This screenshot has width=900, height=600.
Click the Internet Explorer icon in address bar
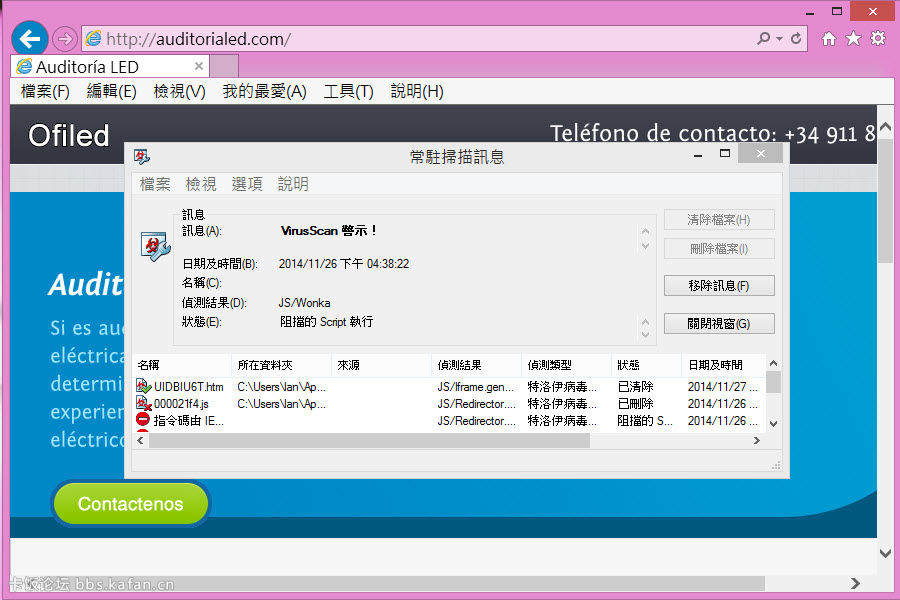coord(93,38)
